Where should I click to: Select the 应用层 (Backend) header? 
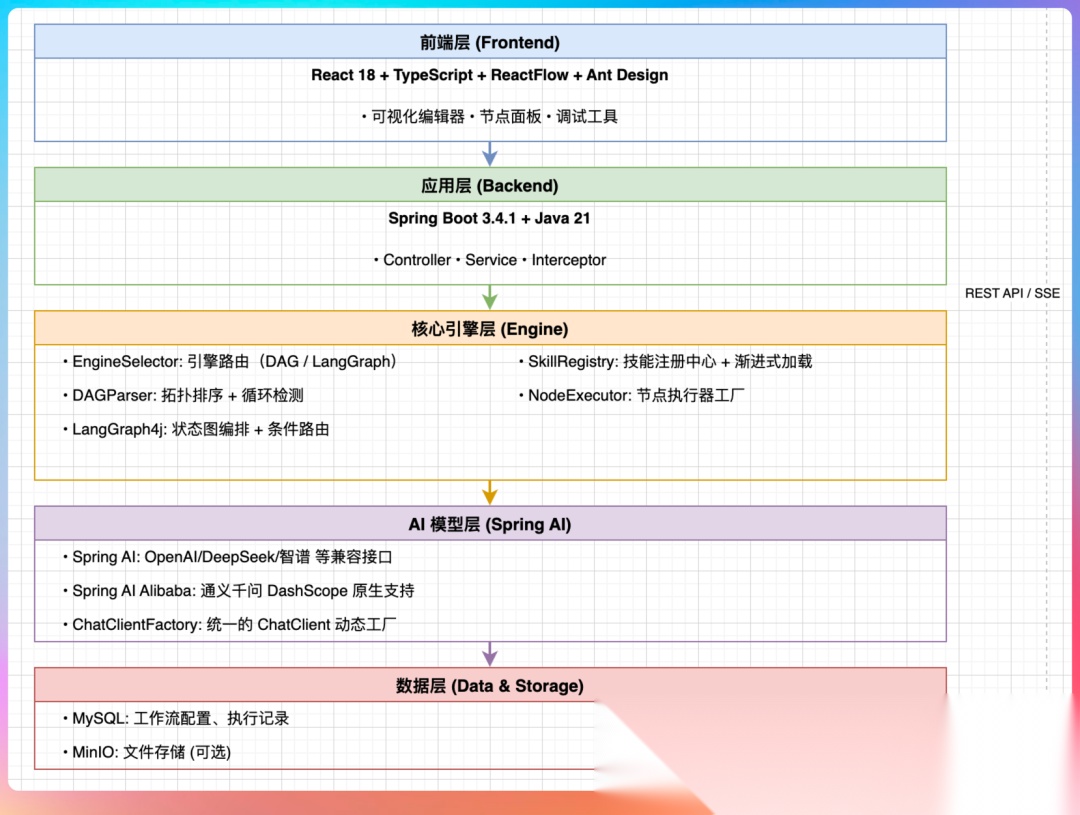pyautogui.click(x=490, y=185)
